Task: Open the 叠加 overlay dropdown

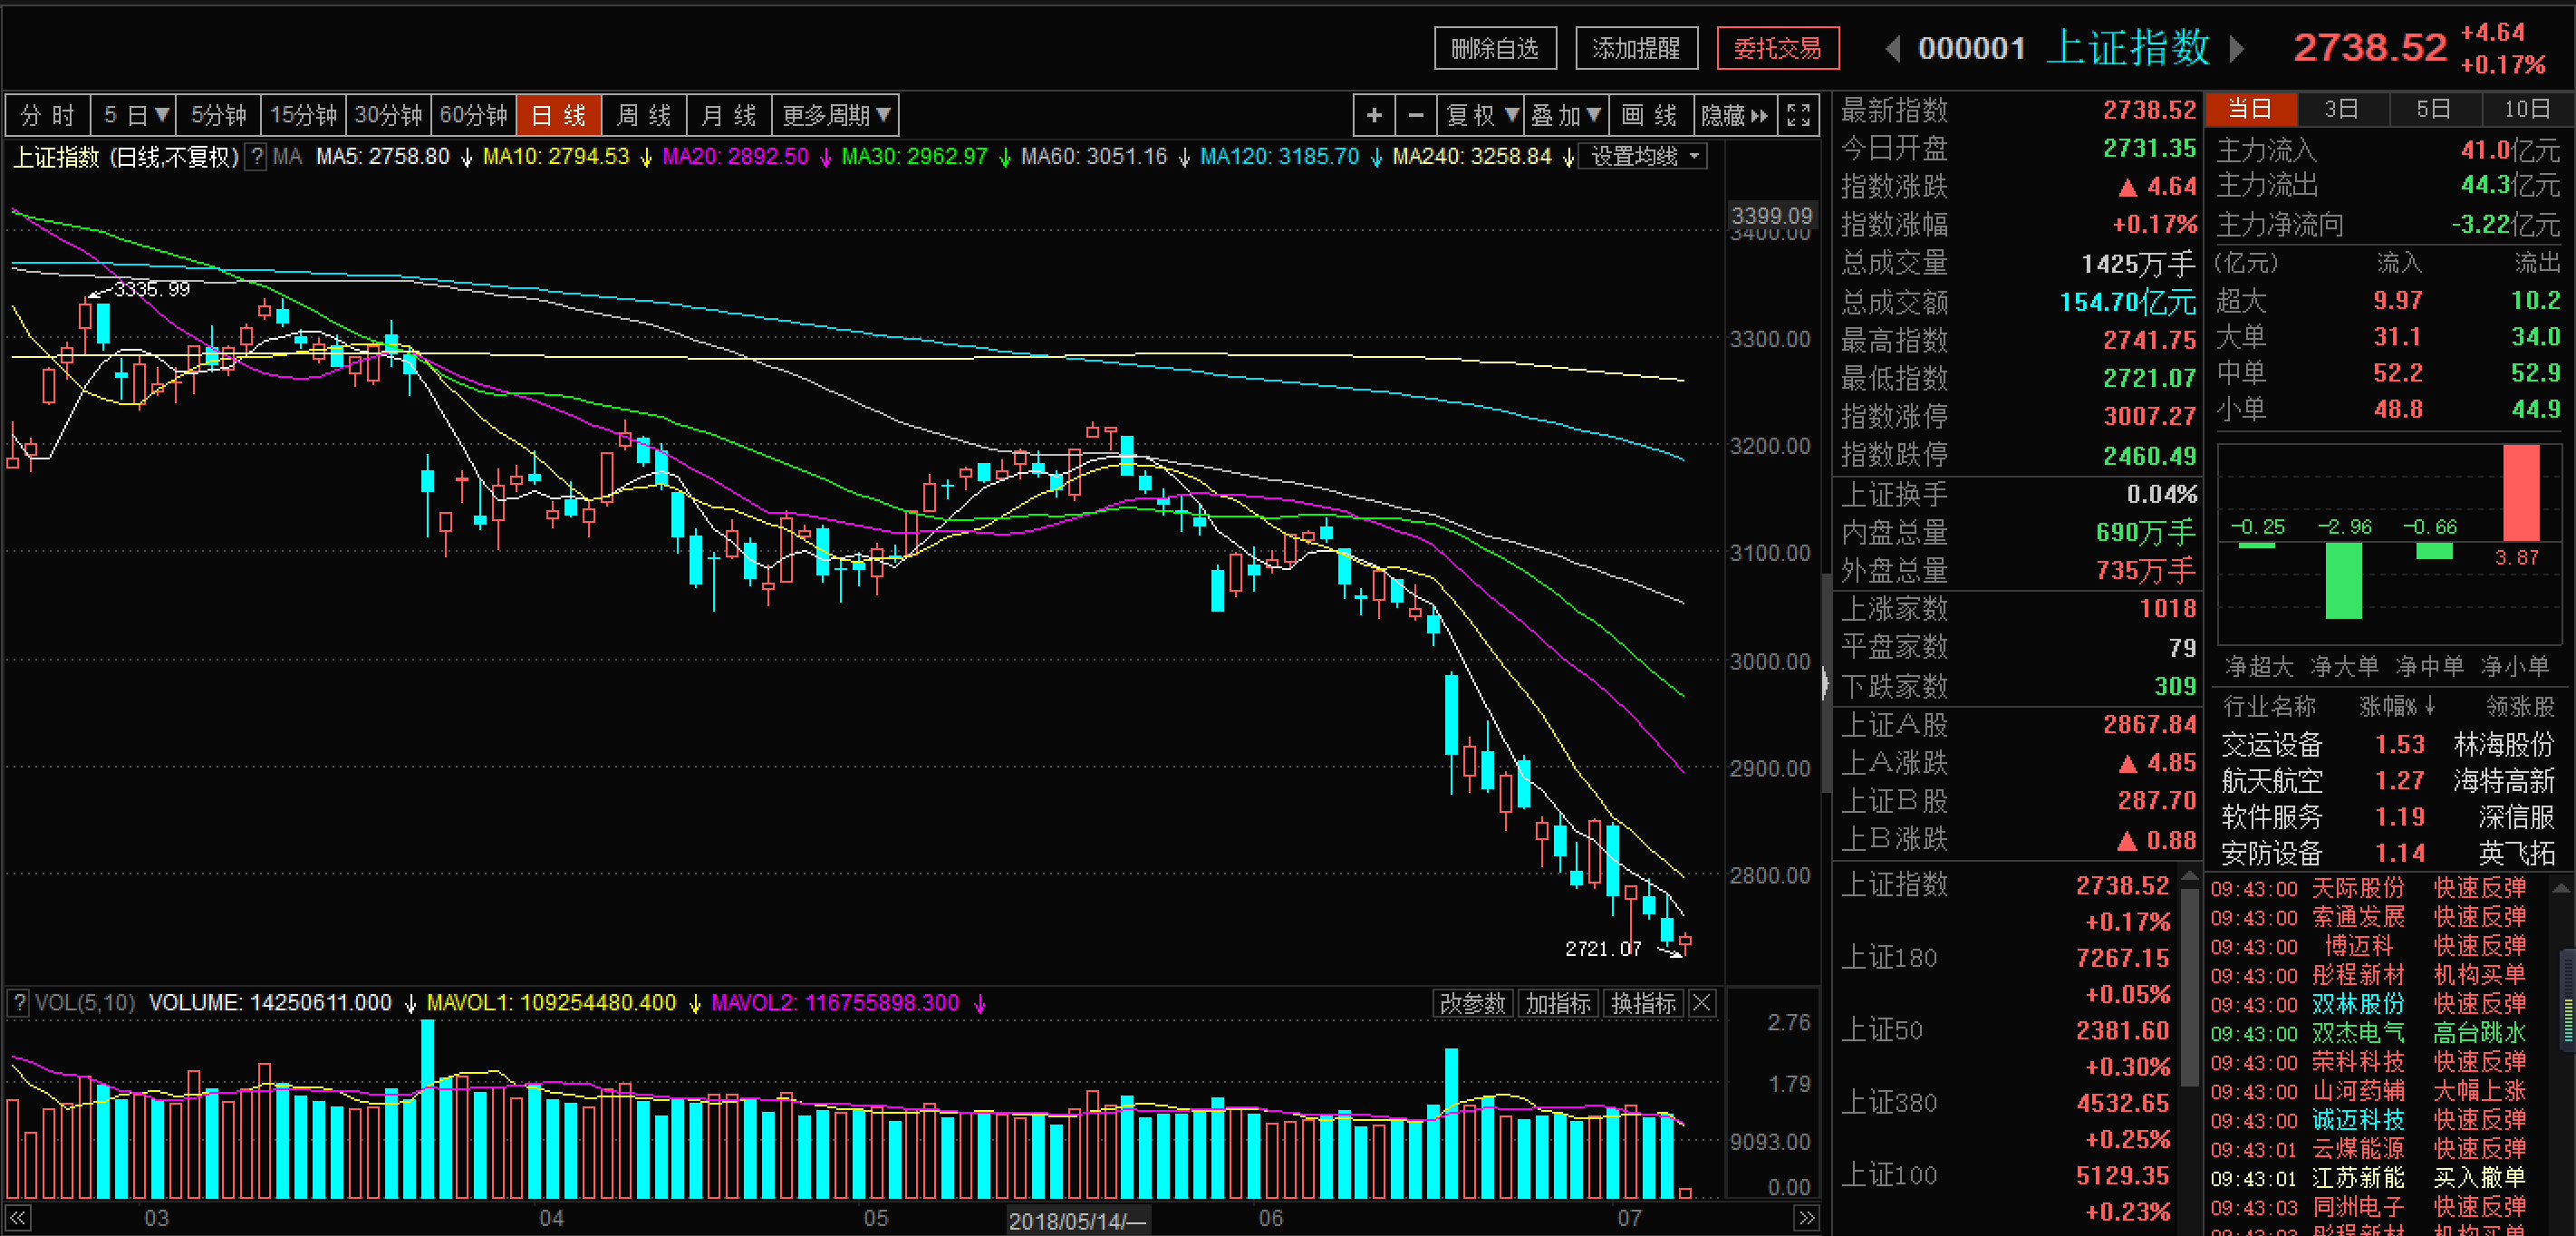Action: click(x=1566, y=116)
